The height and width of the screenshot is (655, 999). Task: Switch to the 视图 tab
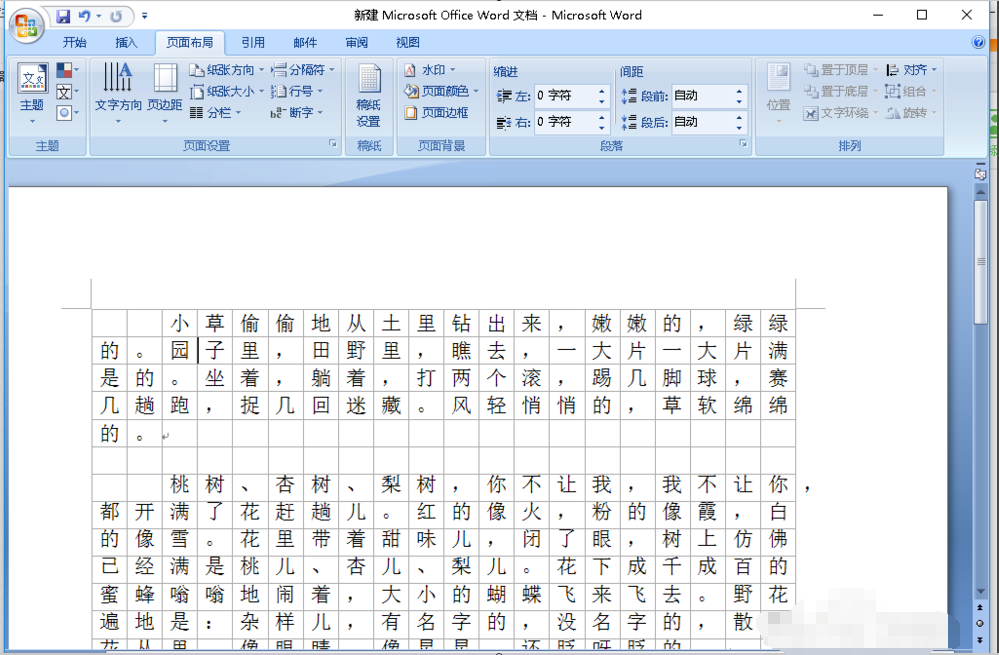click(x=408, y=42)
